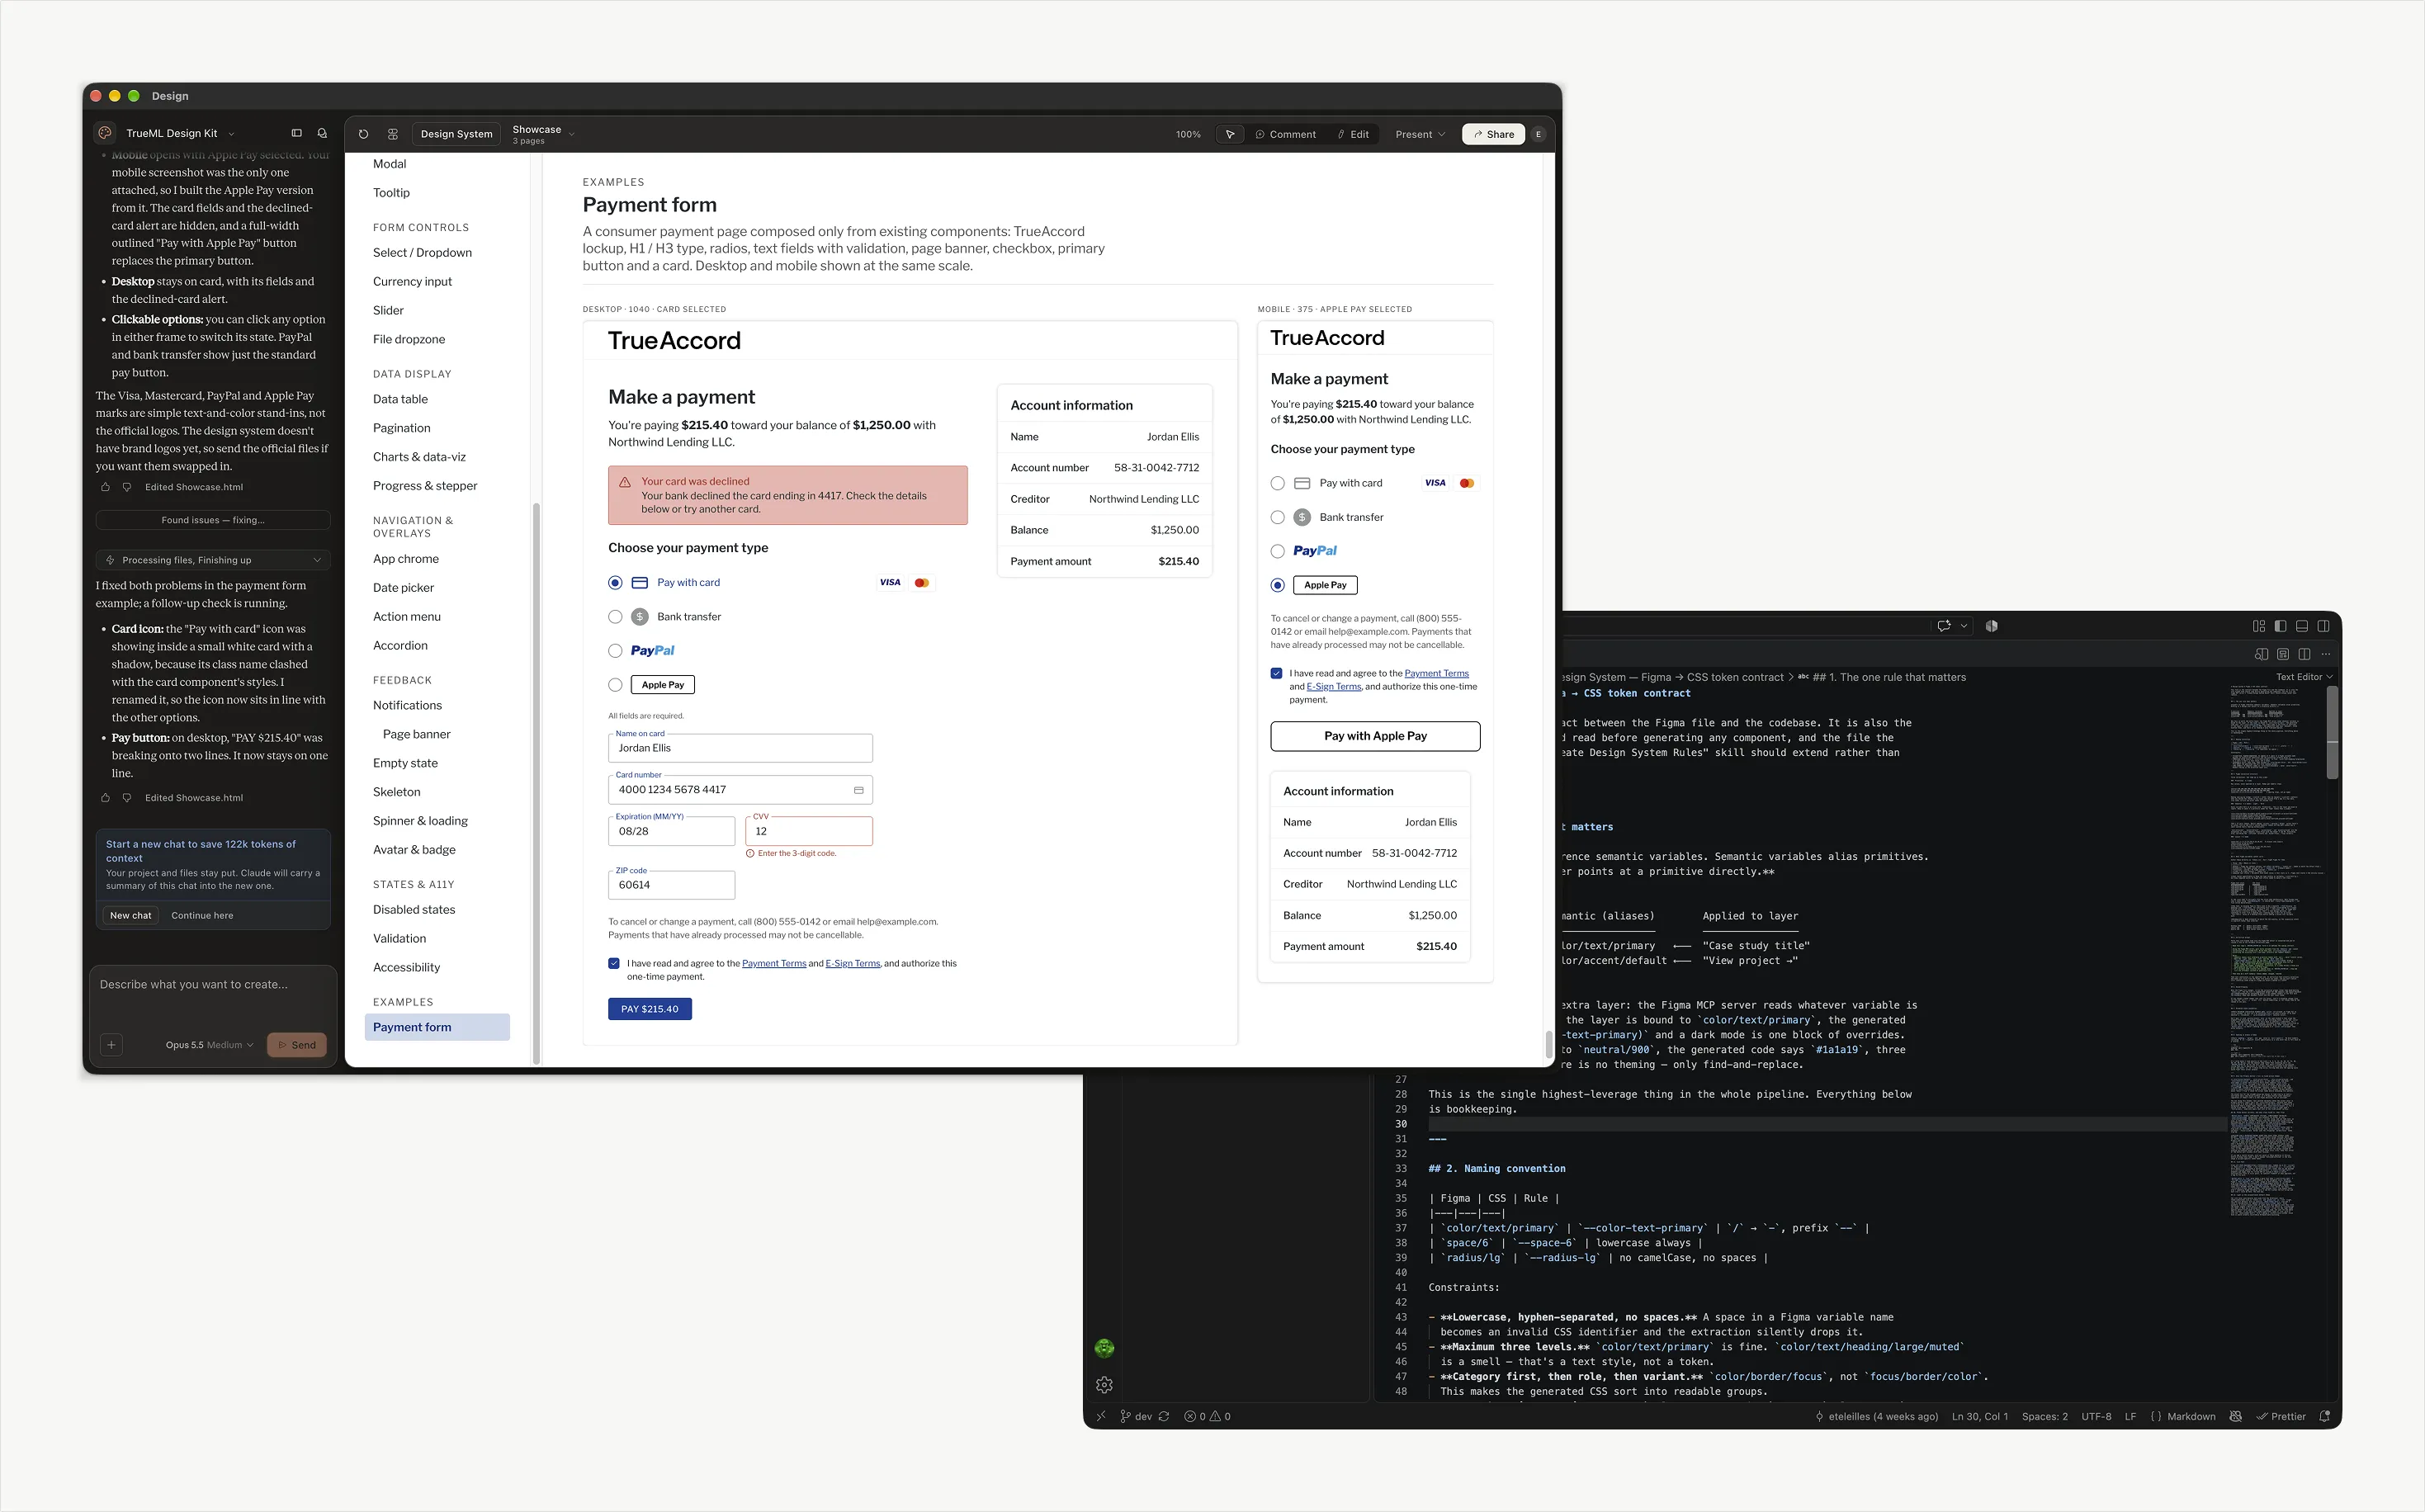Click the split editor icon in editor tab bar
Screen dimensions: 2425x1512
tap(2304, 654)
